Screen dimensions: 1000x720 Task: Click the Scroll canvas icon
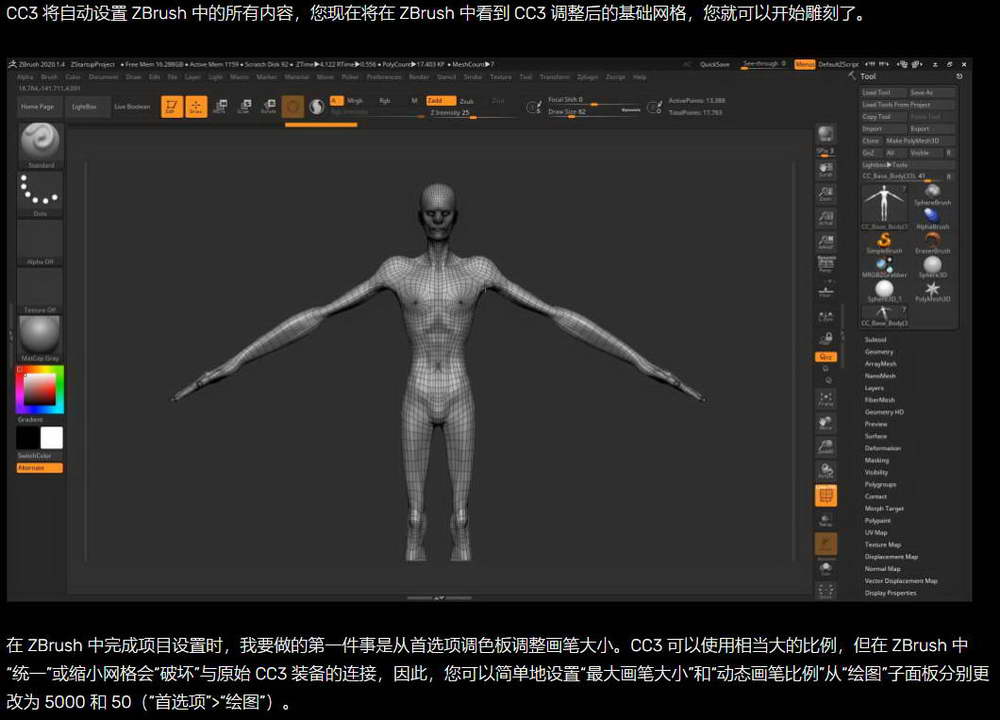click(x=826, y=170)
